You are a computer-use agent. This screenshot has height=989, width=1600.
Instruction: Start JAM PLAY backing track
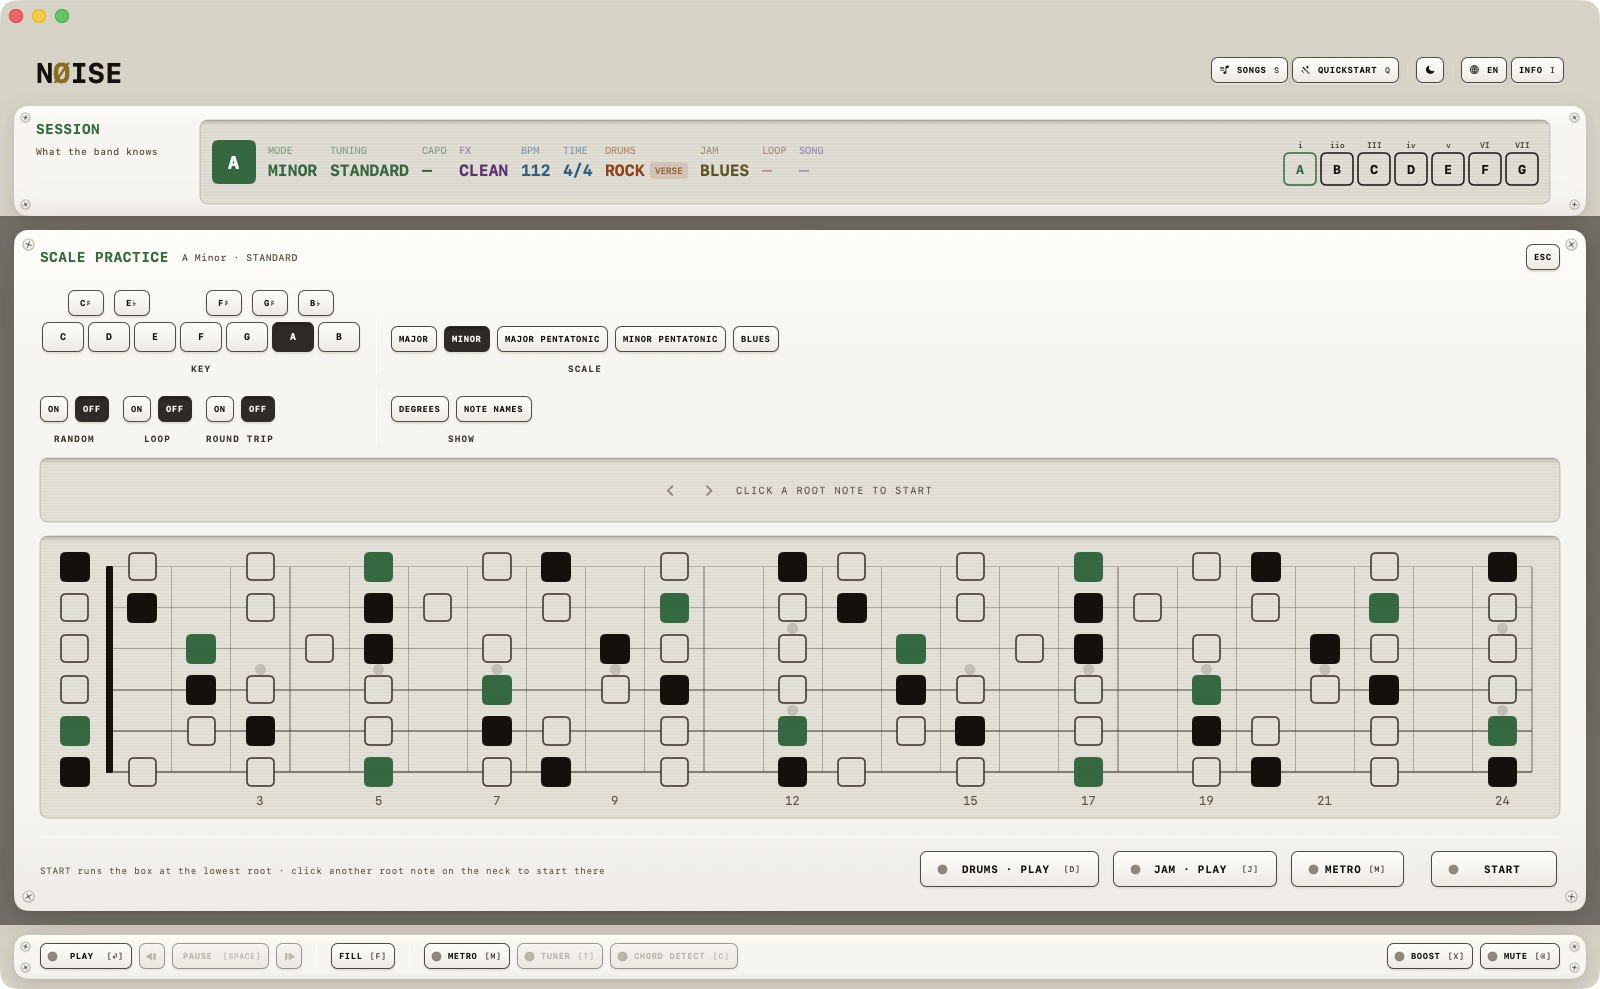[x=1195, y=869]
